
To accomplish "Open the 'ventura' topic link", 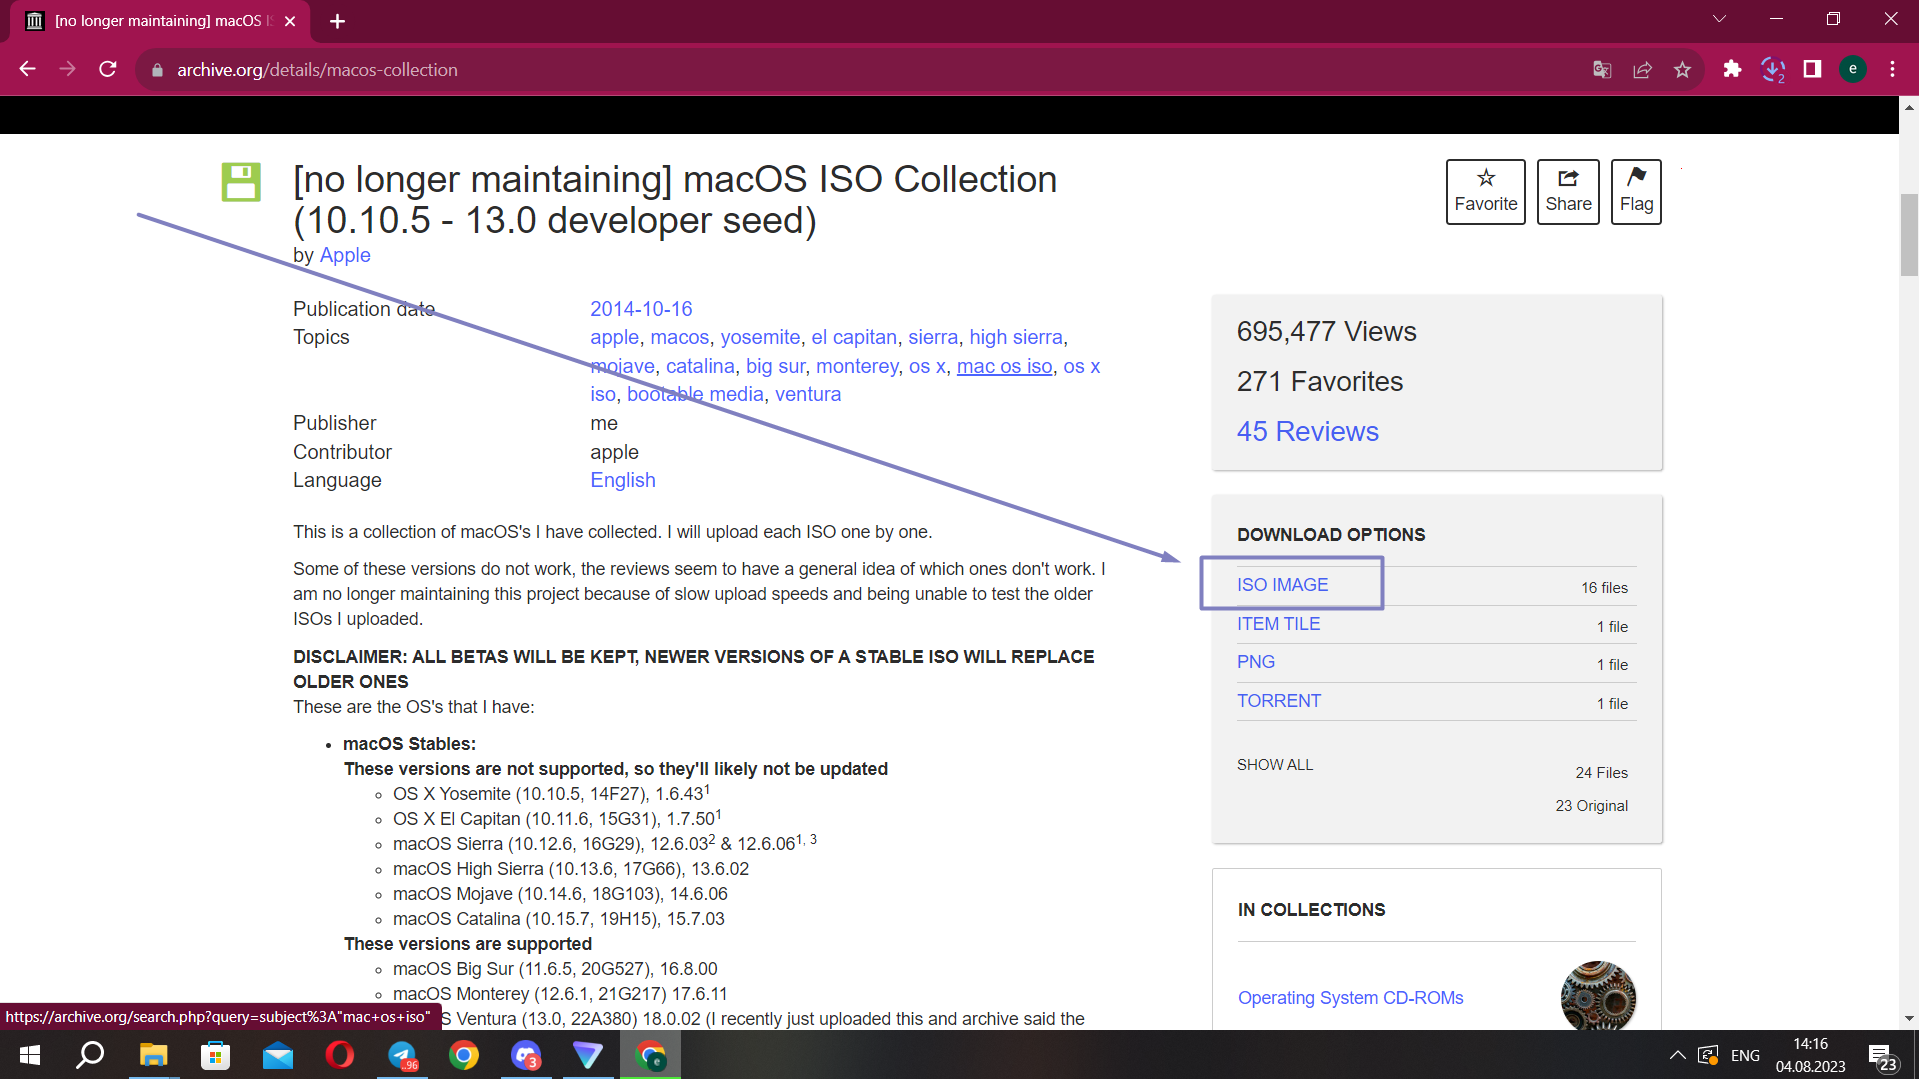I will click(808, 394).
